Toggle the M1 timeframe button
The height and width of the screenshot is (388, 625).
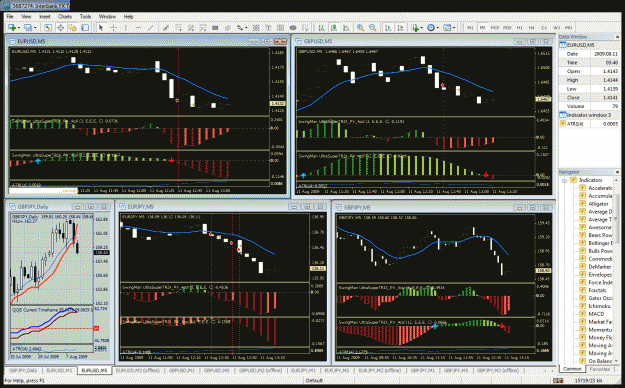[x=470, y=28]
